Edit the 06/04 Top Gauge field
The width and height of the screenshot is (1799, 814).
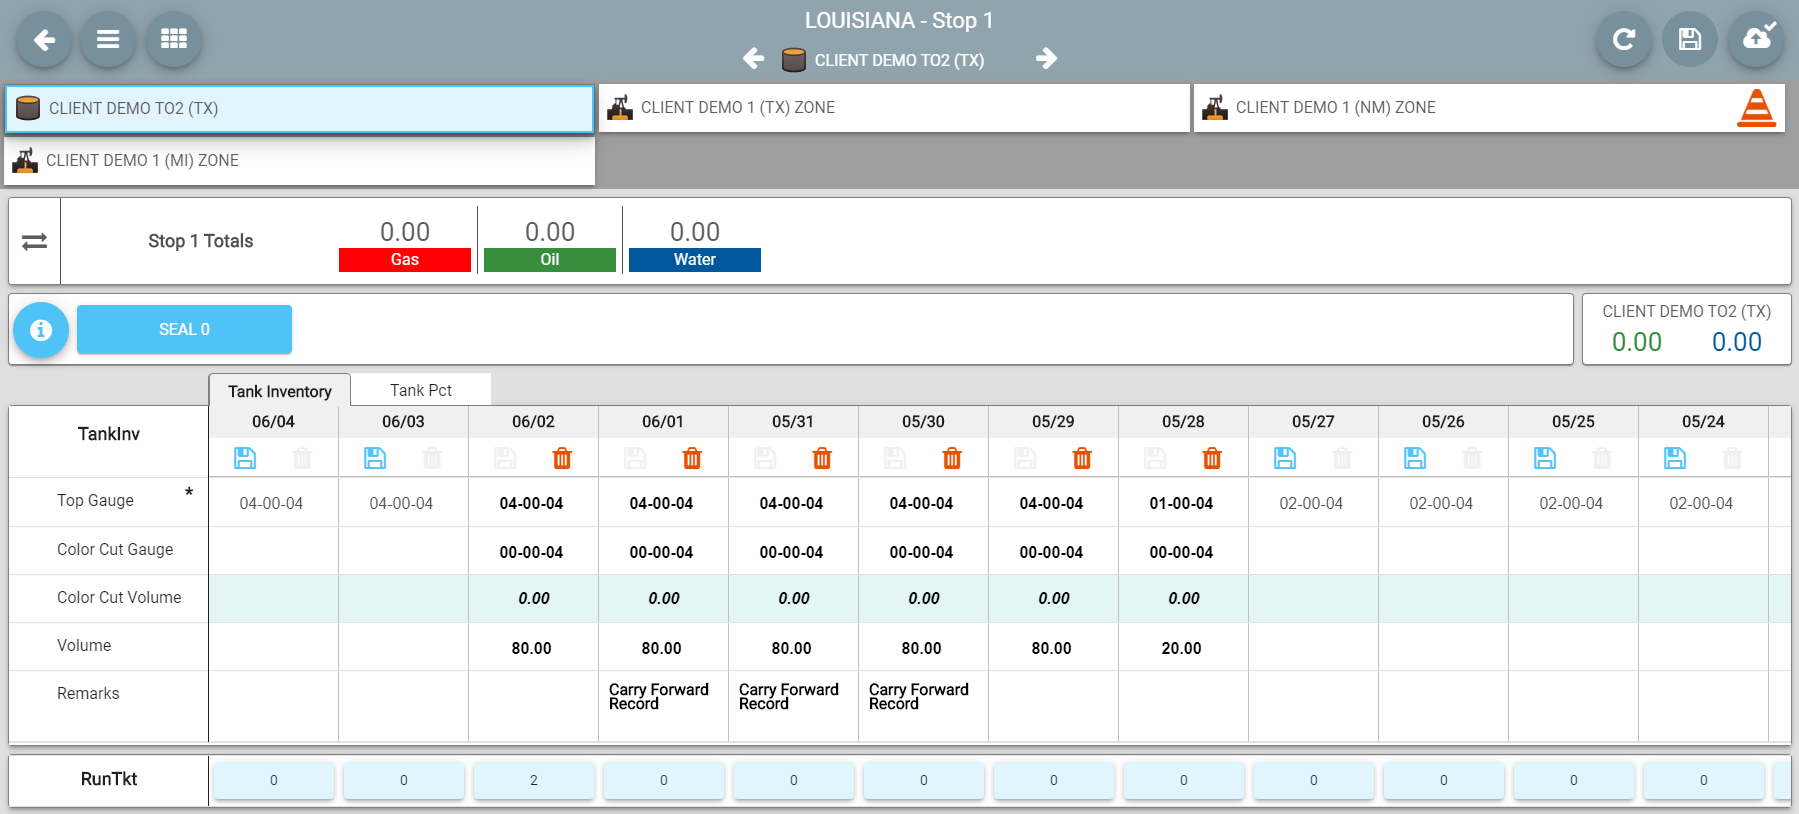(272, 503)
